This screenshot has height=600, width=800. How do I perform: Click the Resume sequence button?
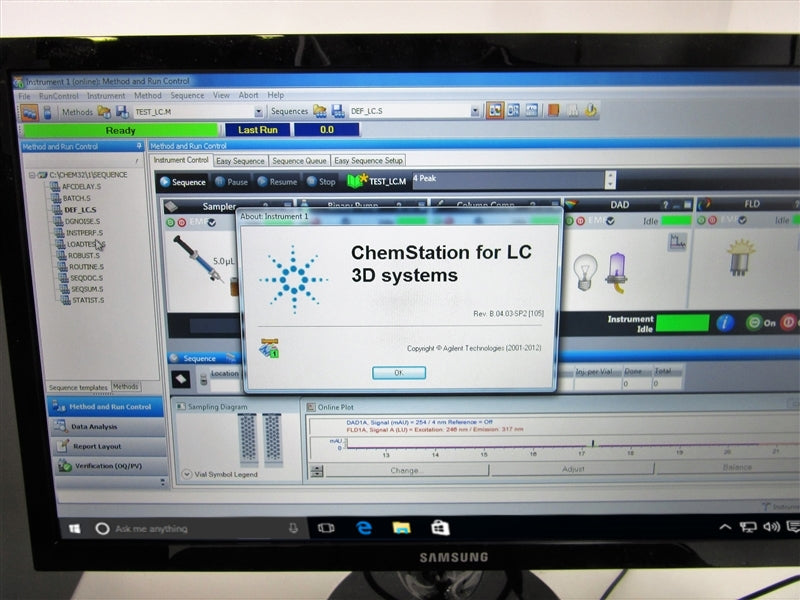tap(277, 182)
